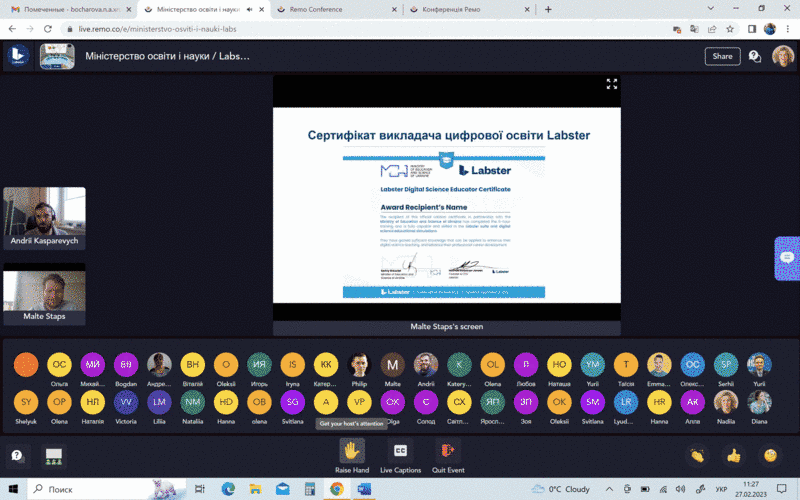The height and width of the screenshot is (500, 800).
Task: Click the Quit Event icon
Action: 448,451
